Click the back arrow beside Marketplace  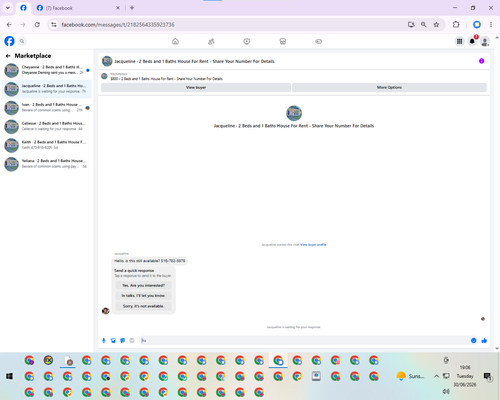(x=8, y=56)
